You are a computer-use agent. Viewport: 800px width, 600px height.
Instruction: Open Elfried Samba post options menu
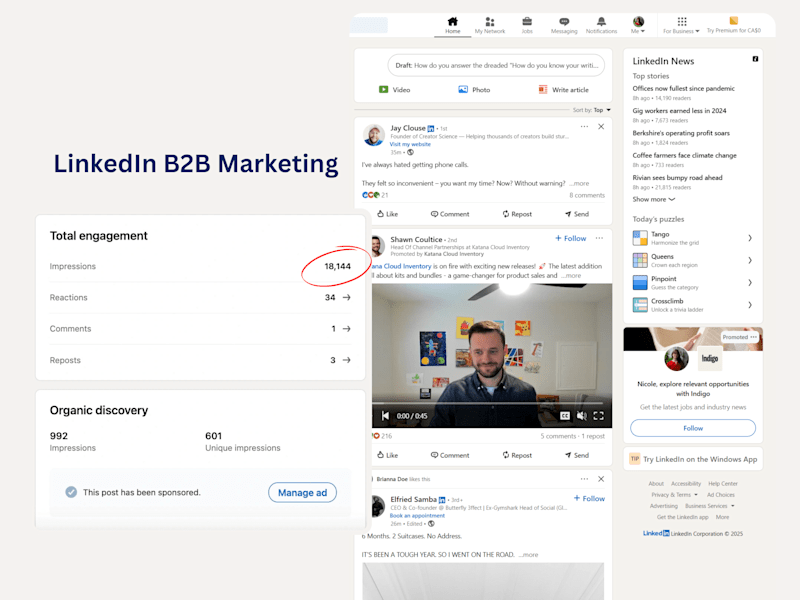pyautogui.click(x=584, y=479)
